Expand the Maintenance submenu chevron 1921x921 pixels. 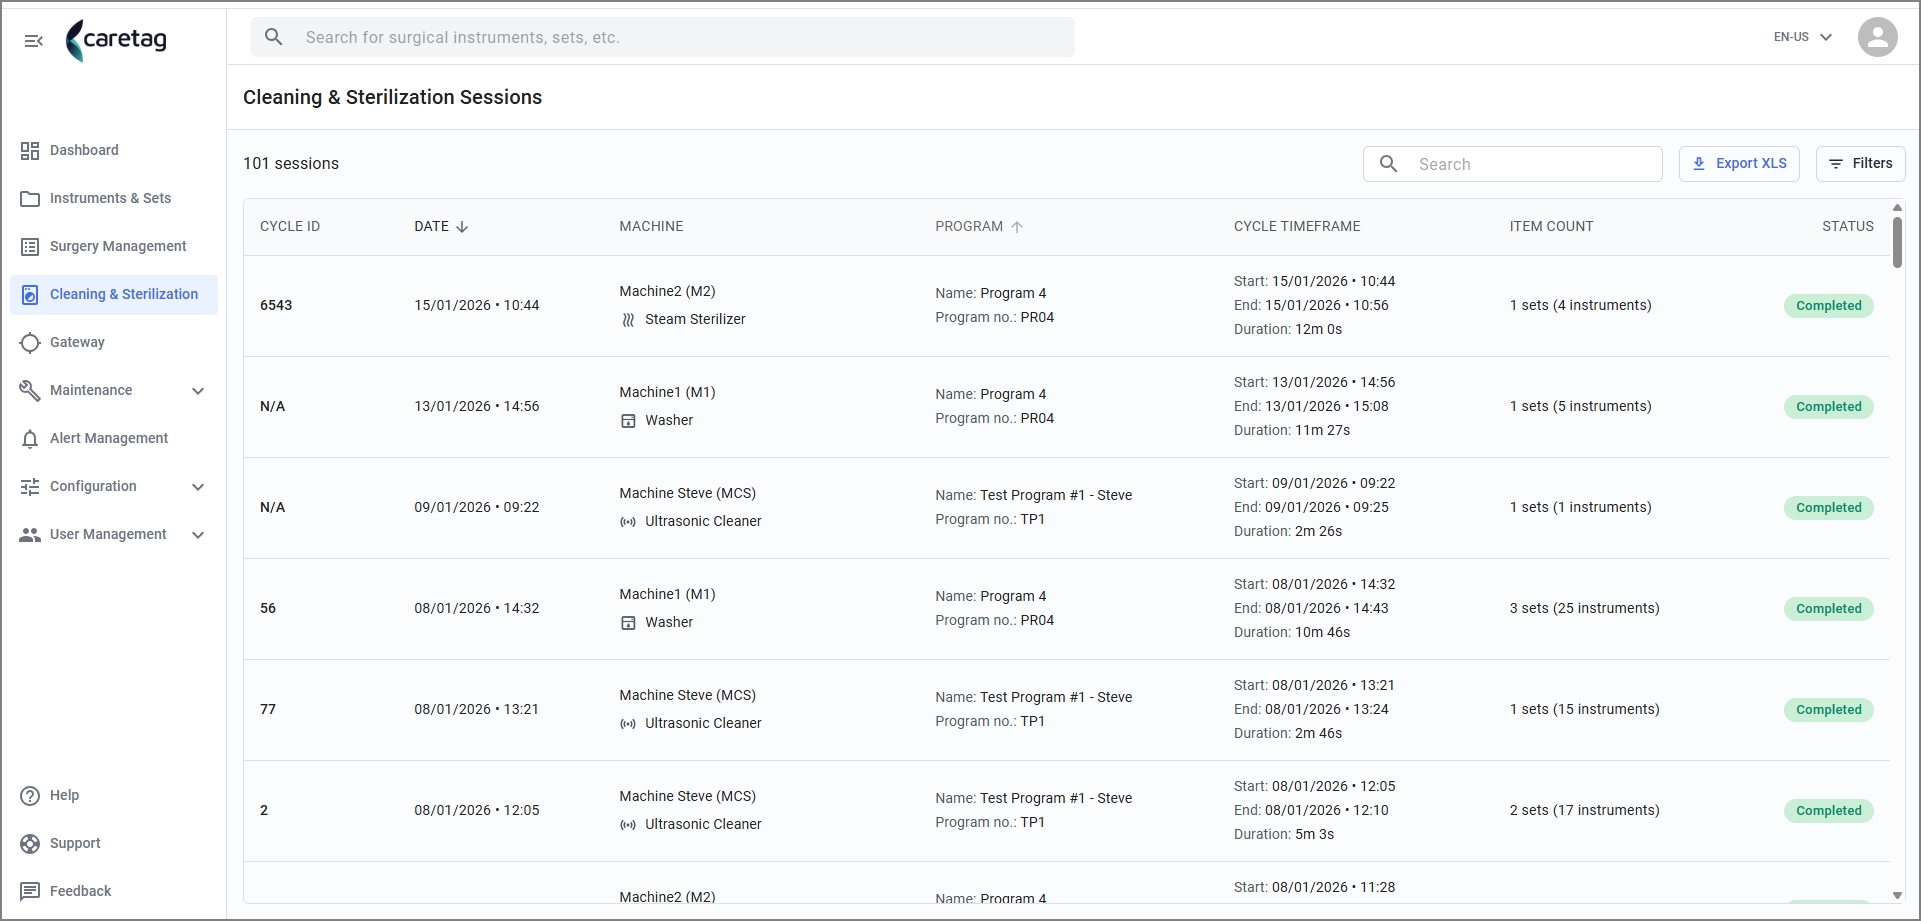click(x=198, y=391)
